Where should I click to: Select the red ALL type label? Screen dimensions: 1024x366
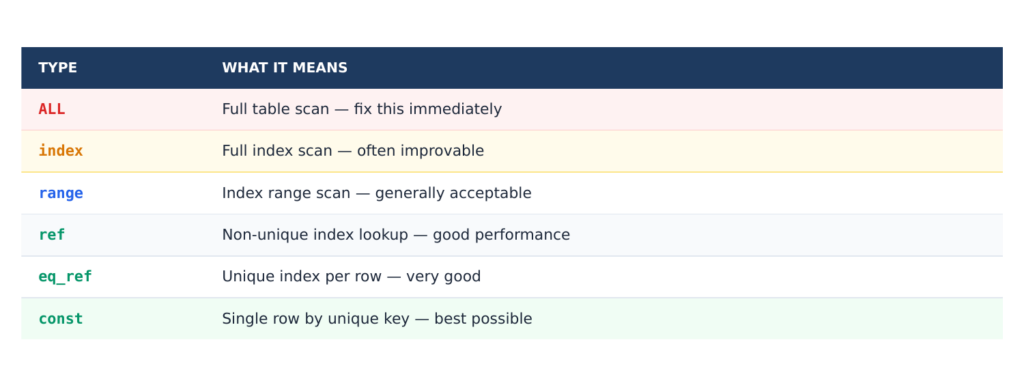click(x=52, y=109)
